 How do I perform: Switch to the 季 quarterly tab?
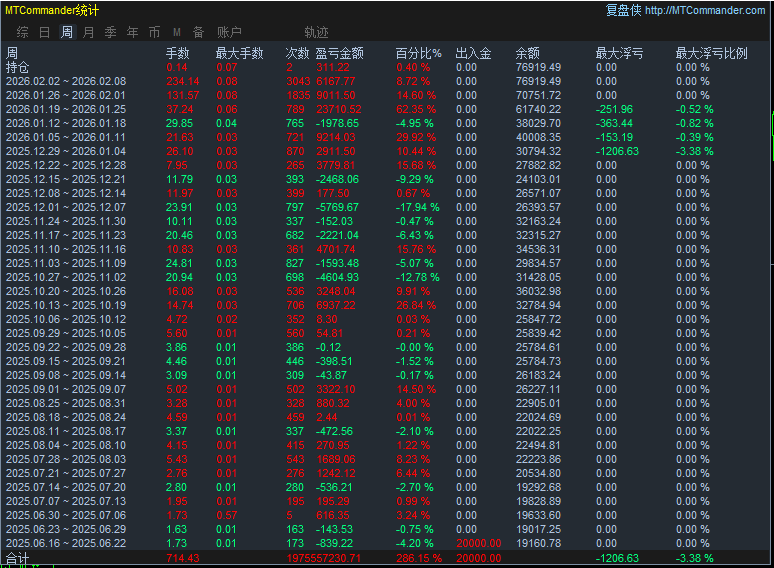coord(111,32)
